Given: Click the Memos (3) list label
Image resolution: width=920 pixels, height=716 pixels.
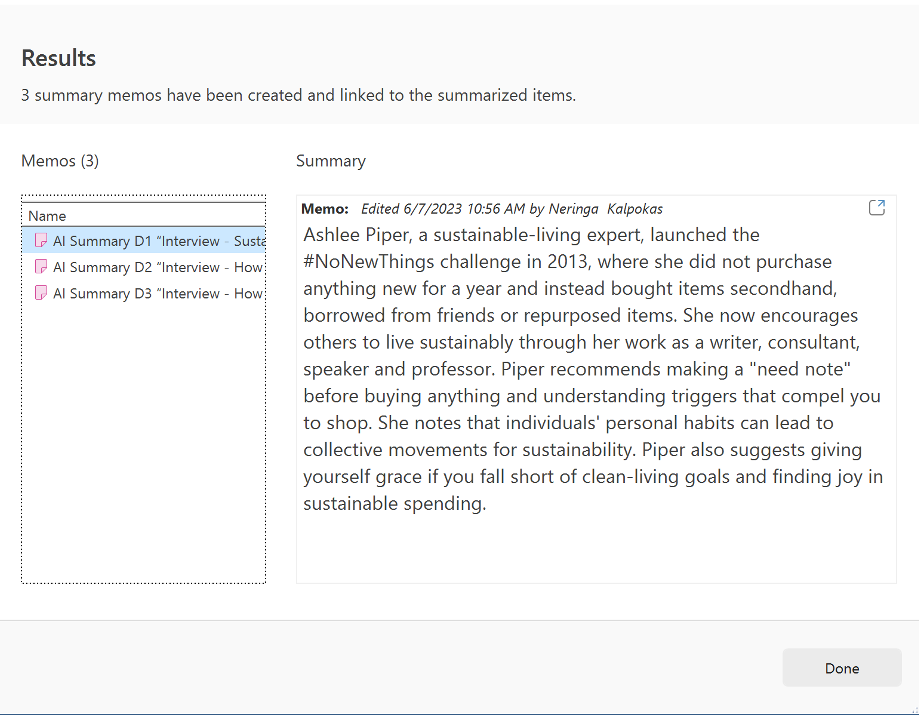Looking at the screenshot, I should point(60,160).
